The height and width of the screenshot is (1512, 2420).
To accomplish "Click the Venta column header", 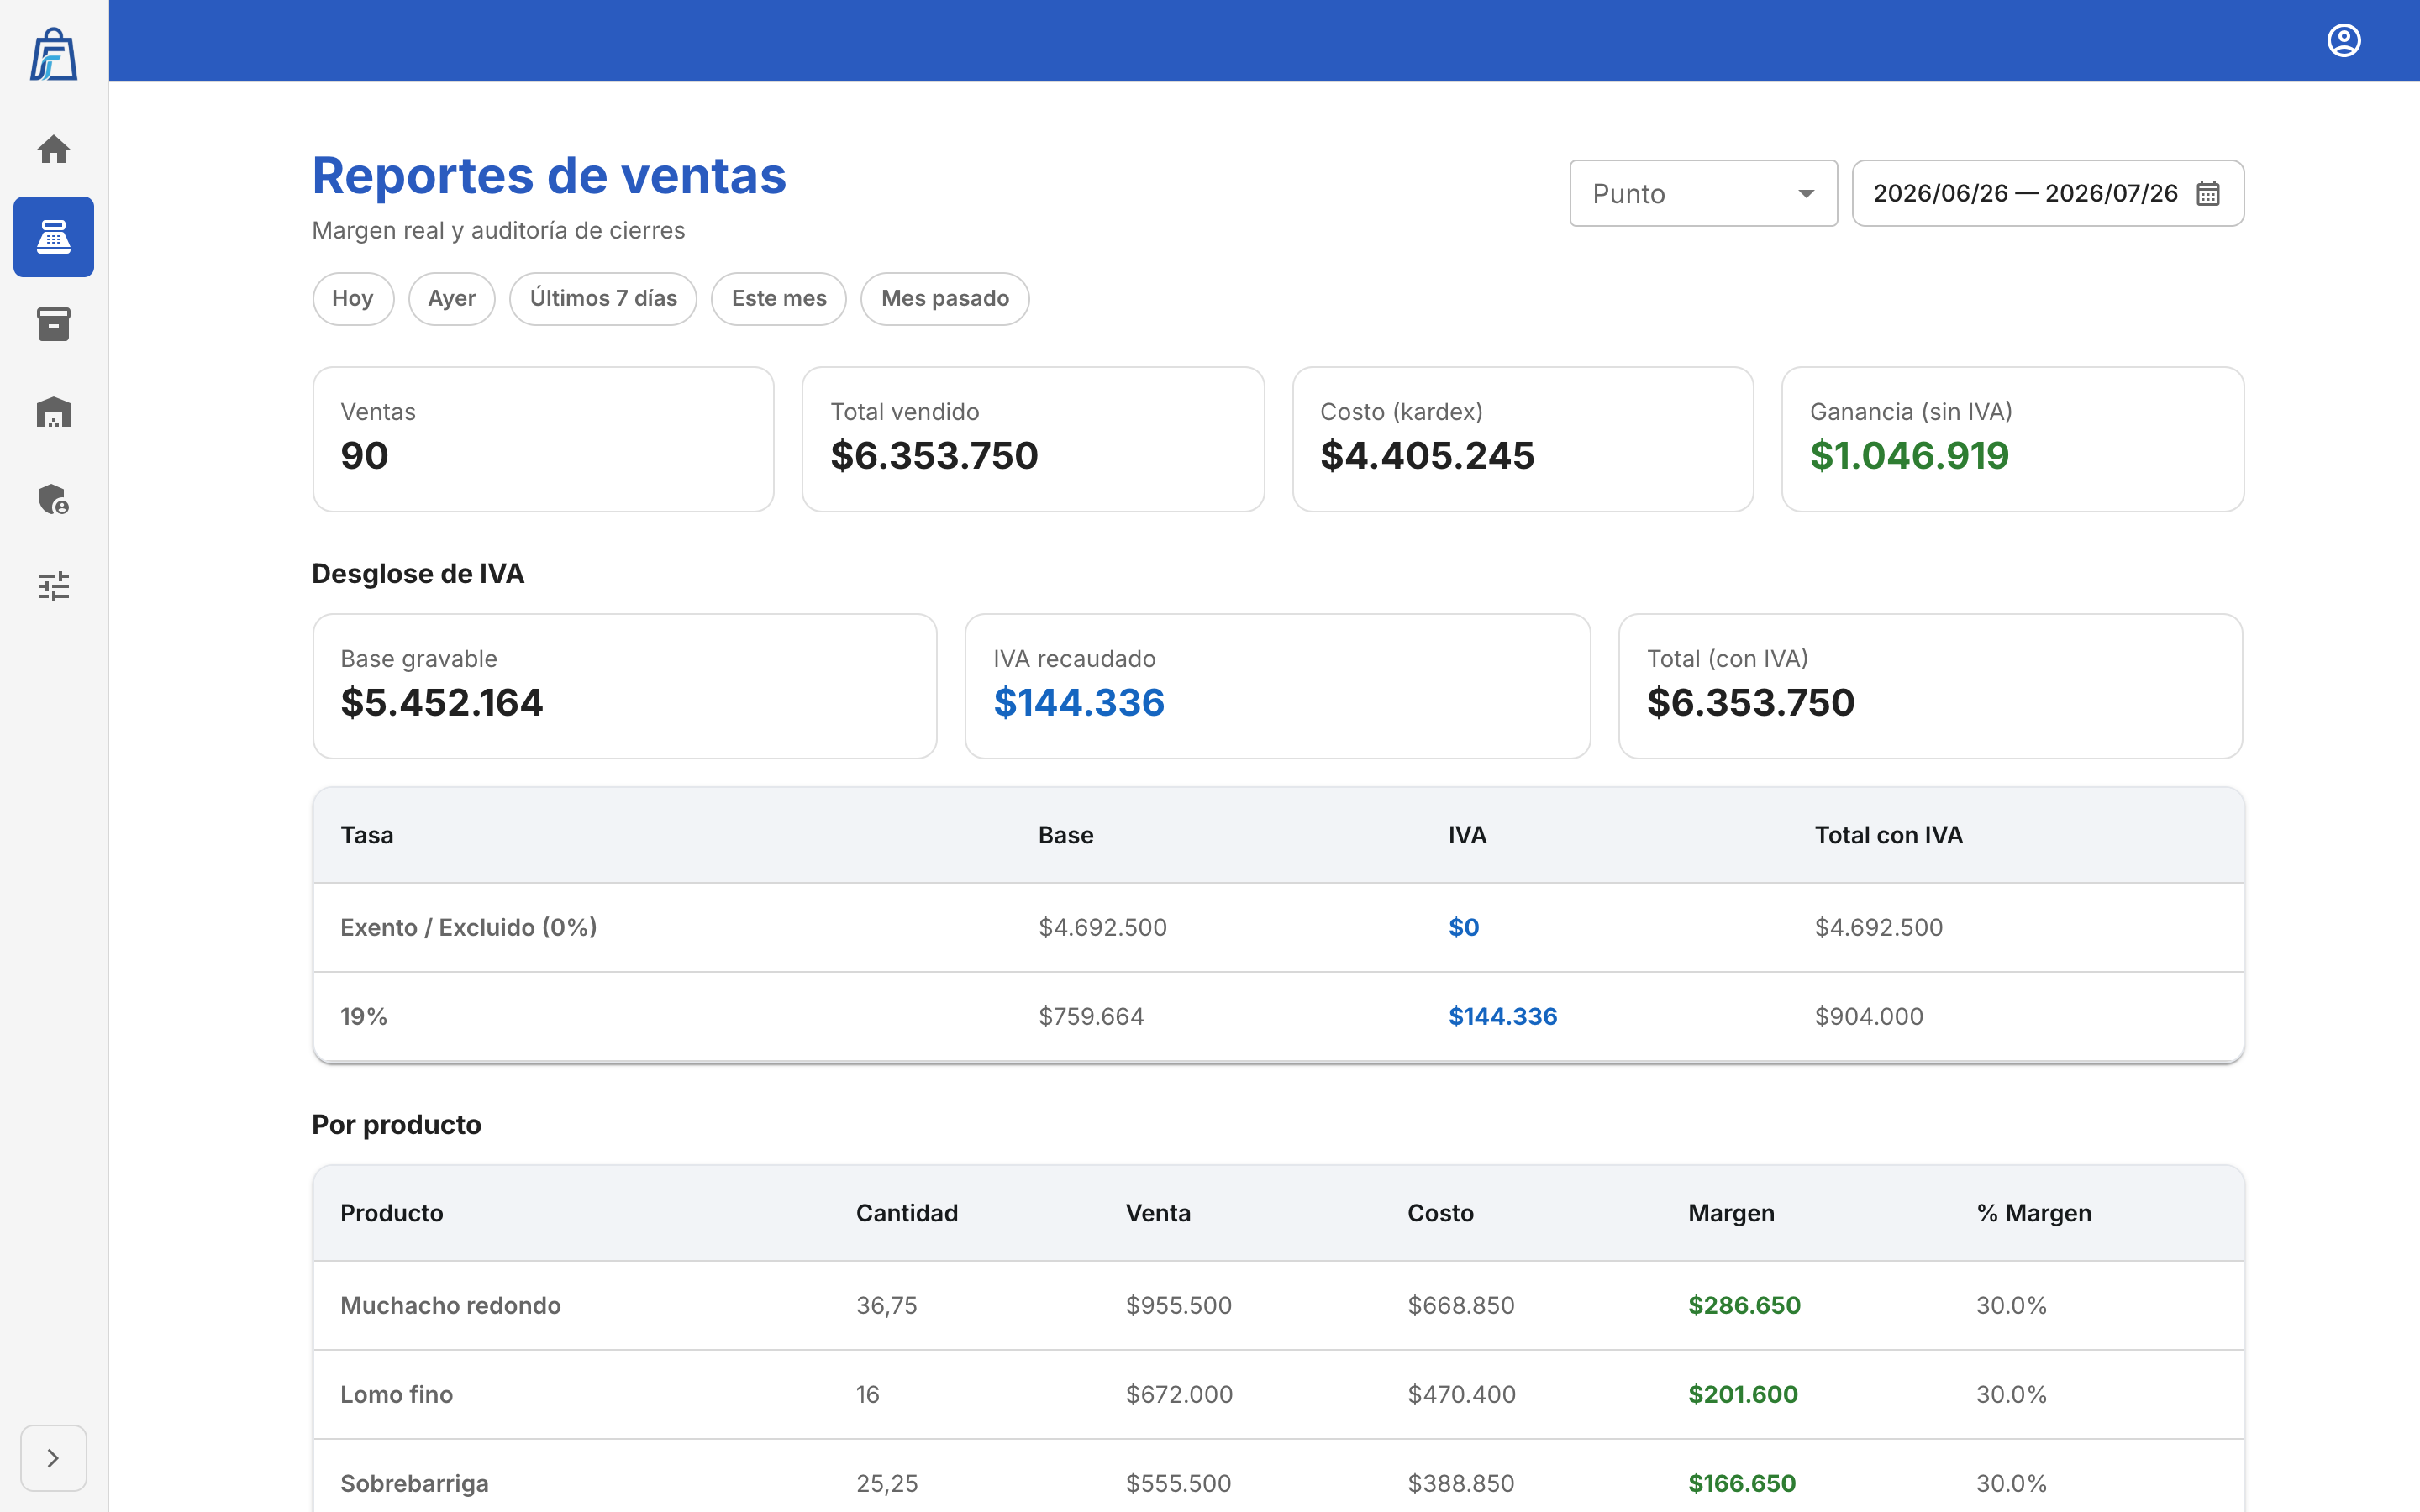I will [x=1158, y=1213].
